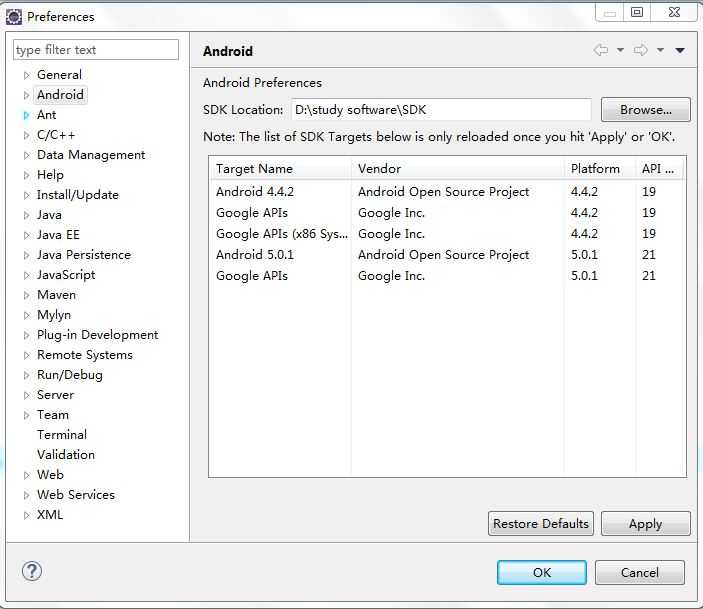Click the forward navigation arrow icon
The width and height of the screenshot is (703, 609).
[640, 50]
